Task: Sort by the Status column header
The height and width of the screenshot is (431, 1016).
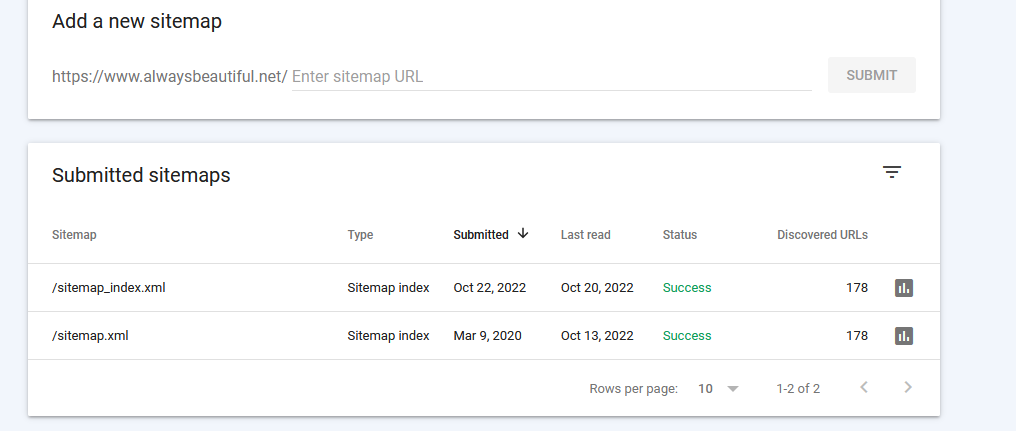Action: (680, 235)
